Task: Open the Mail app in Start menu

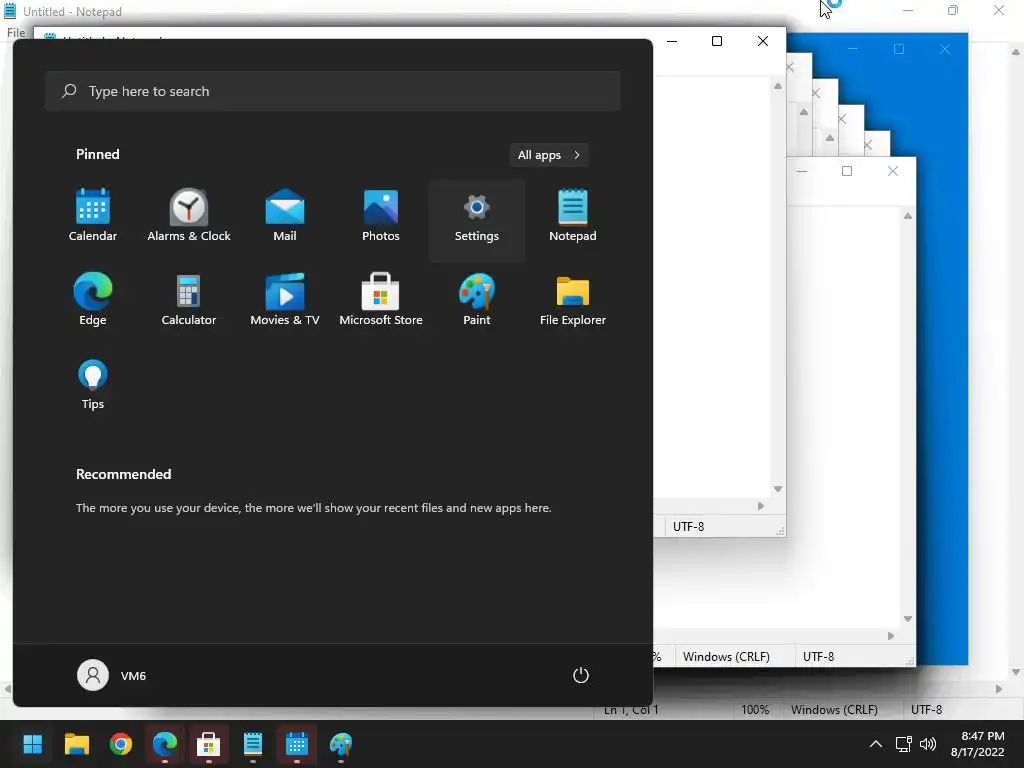Action: (285, 216)
